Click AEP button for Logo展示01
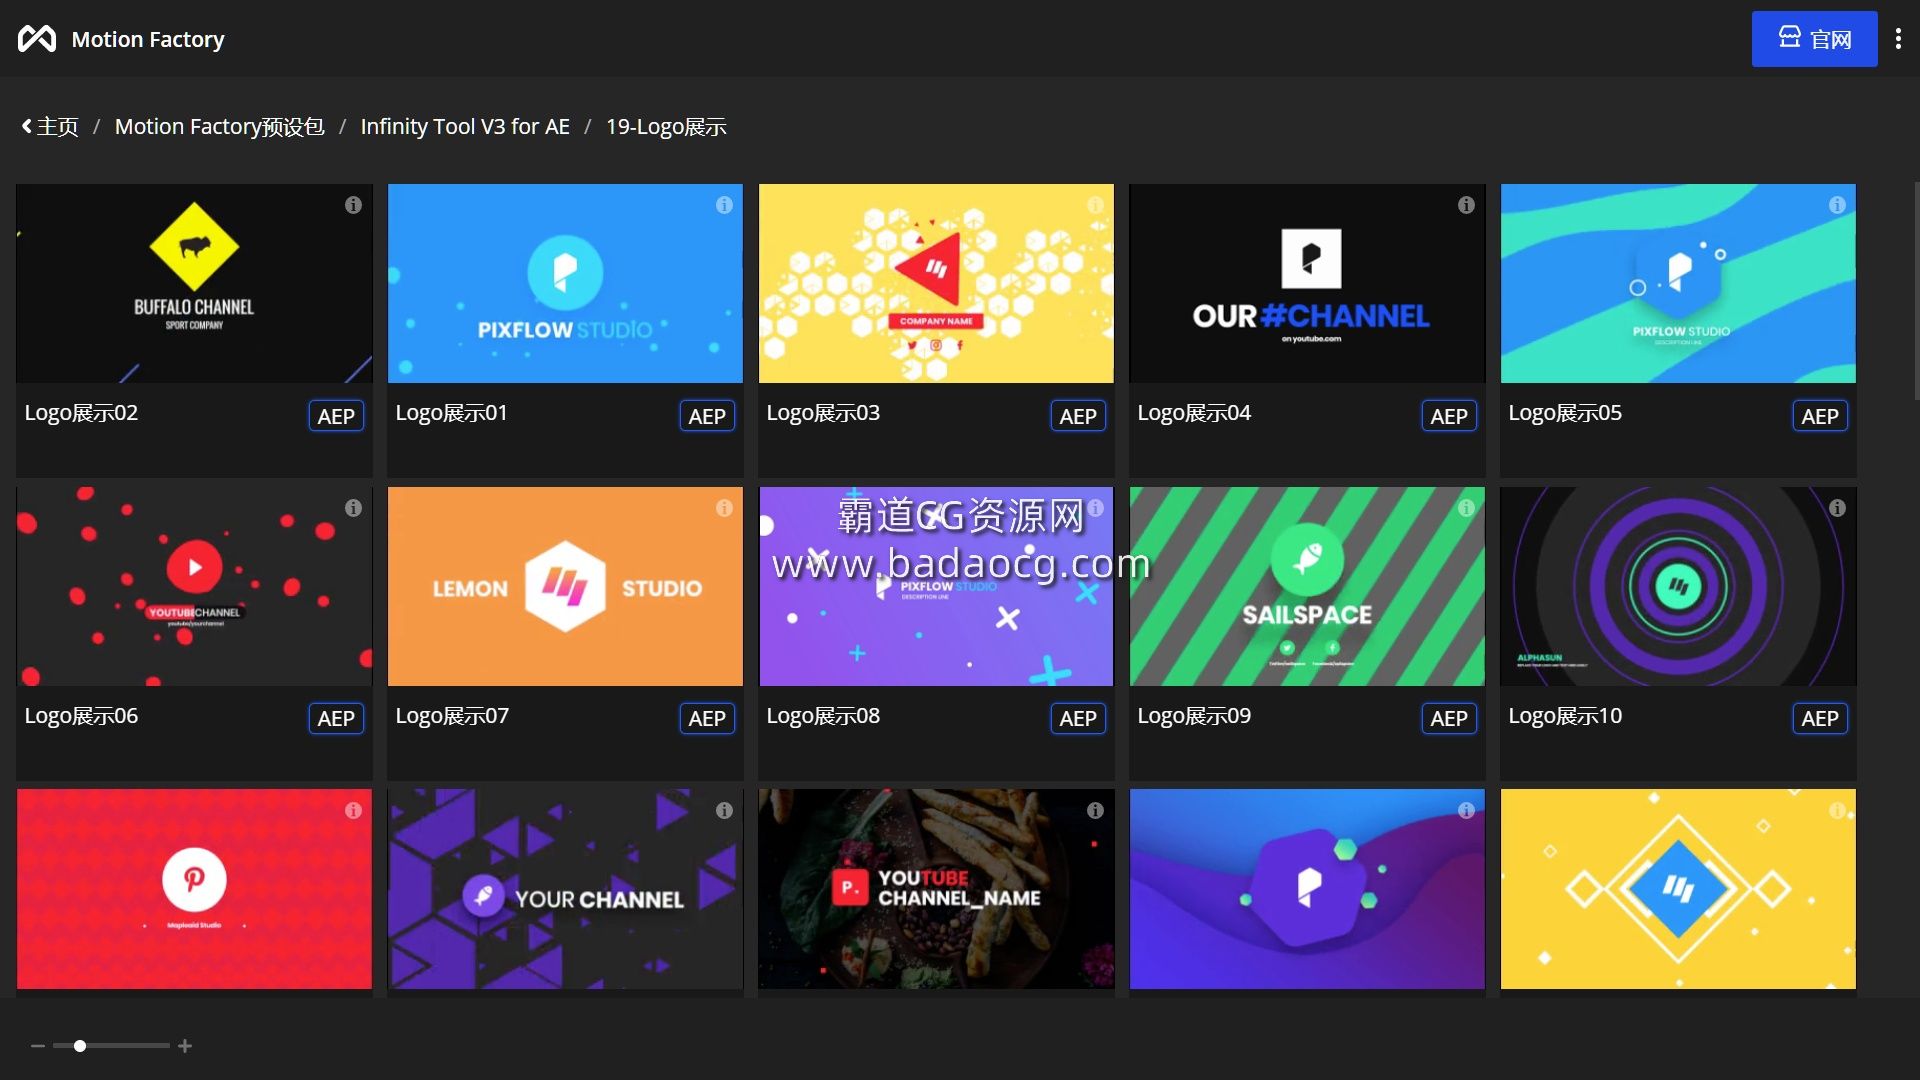 [x=707, y=416]
